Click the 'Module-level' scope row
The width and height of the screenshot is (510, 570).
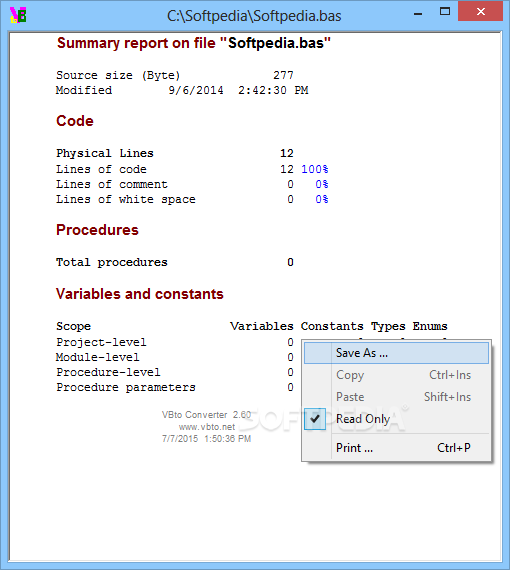[x=97, y=357]
